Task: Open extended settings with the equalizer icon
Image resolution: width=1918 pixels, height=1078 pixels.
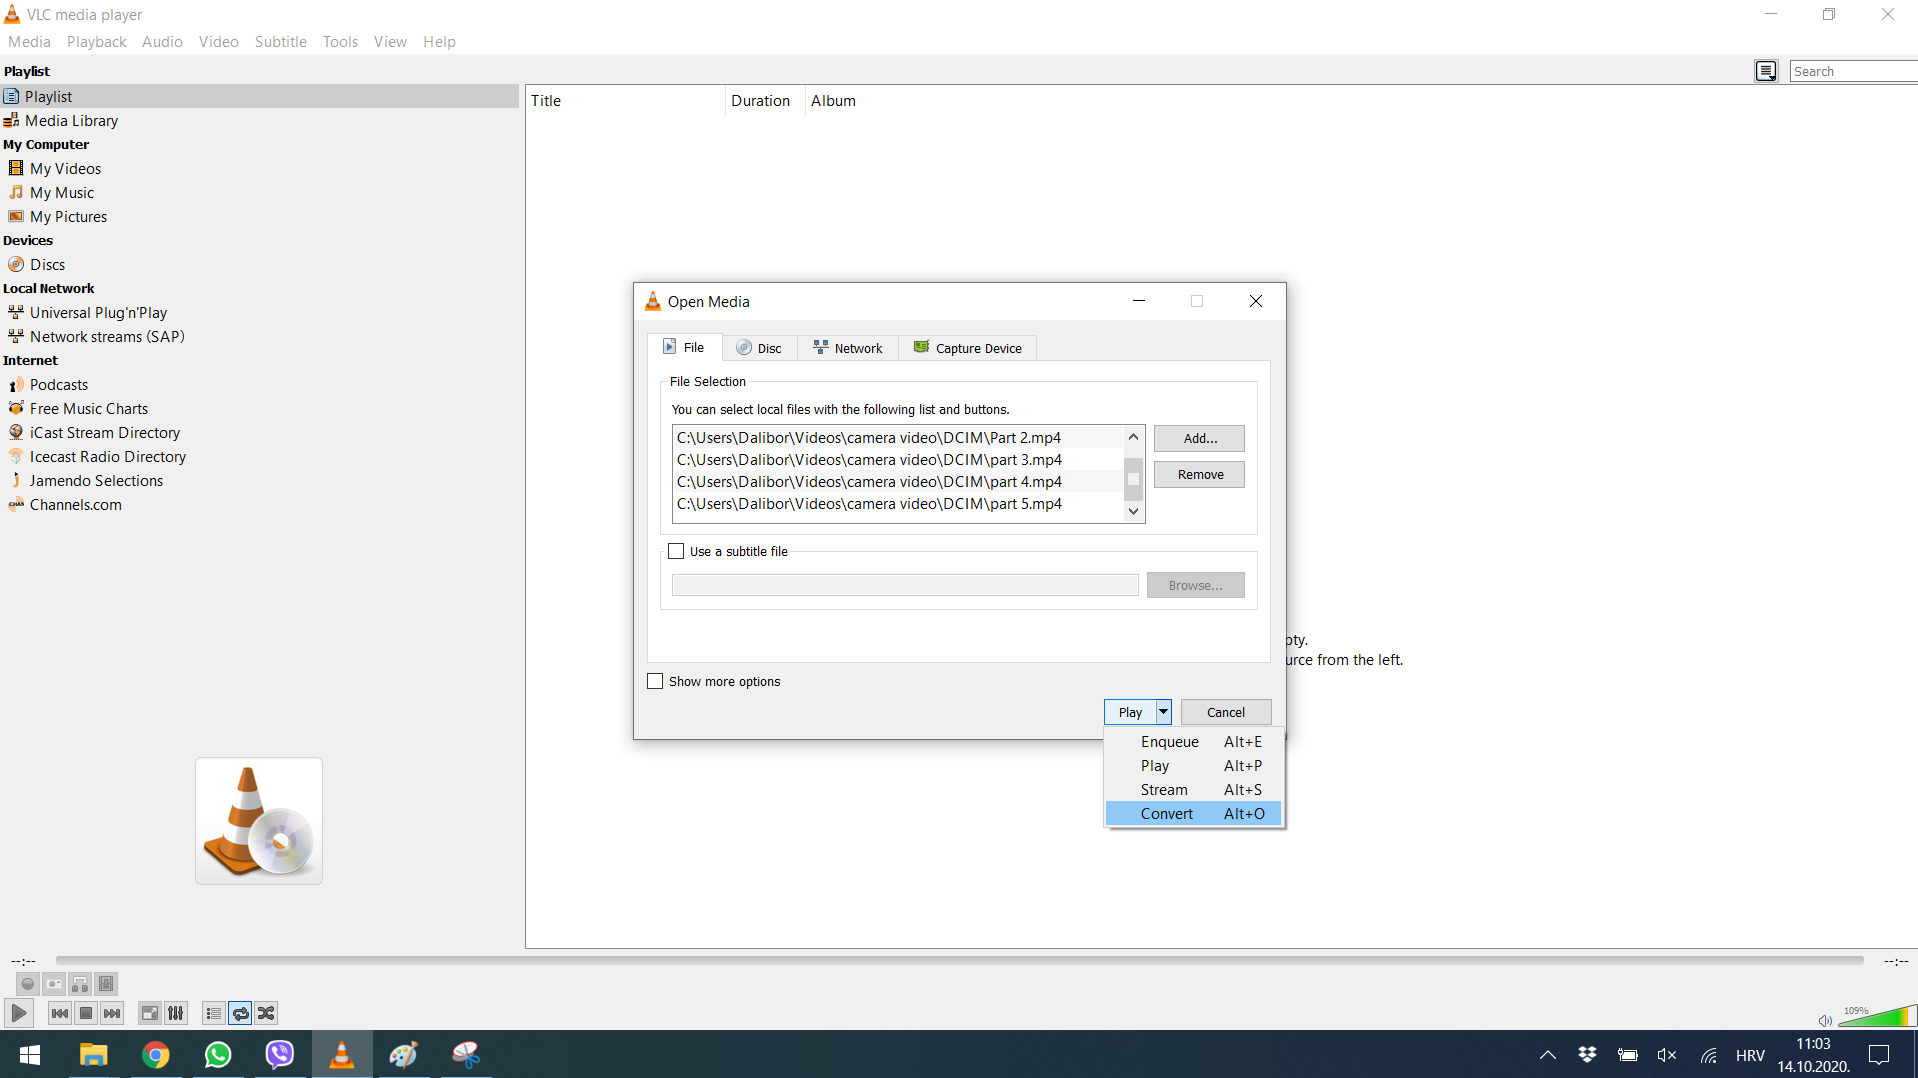Action: click(176, 1013)
